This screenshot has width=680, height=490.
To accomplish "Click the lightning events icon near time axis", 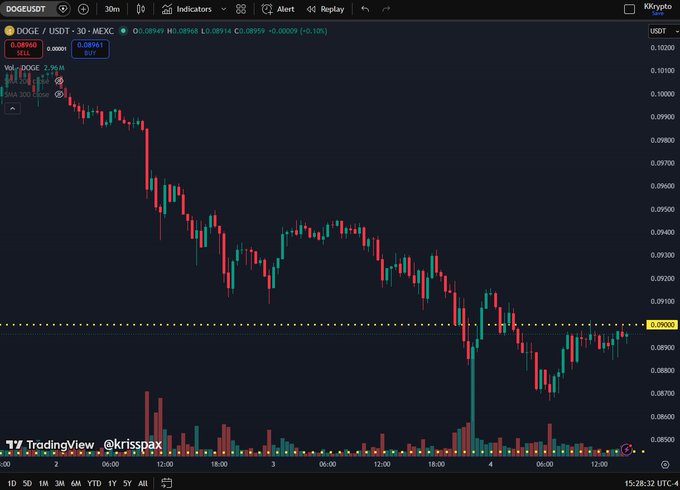I will tap(626, 449).
